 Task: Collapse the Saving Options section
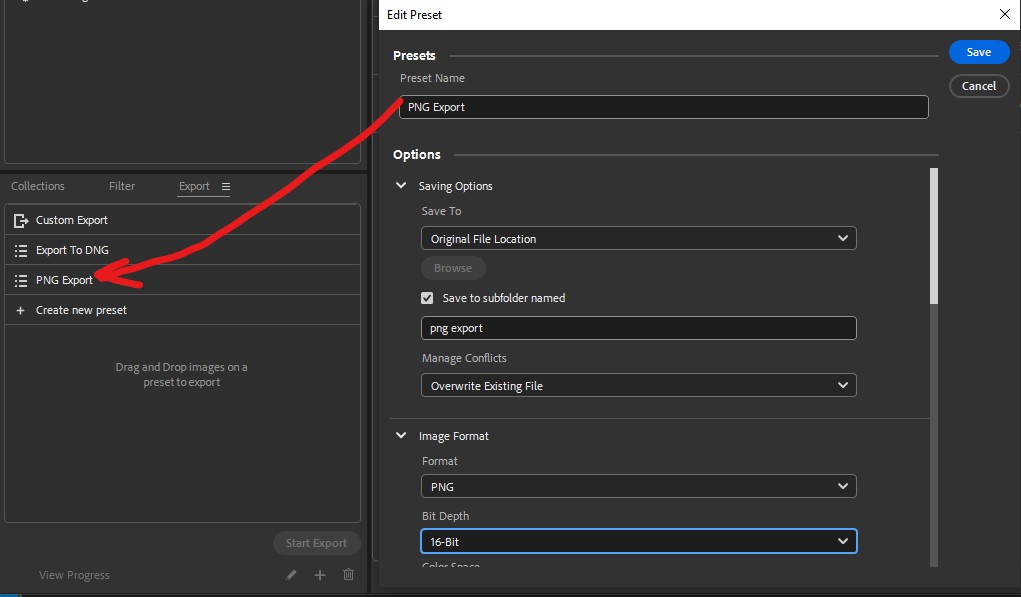point(400,185)
